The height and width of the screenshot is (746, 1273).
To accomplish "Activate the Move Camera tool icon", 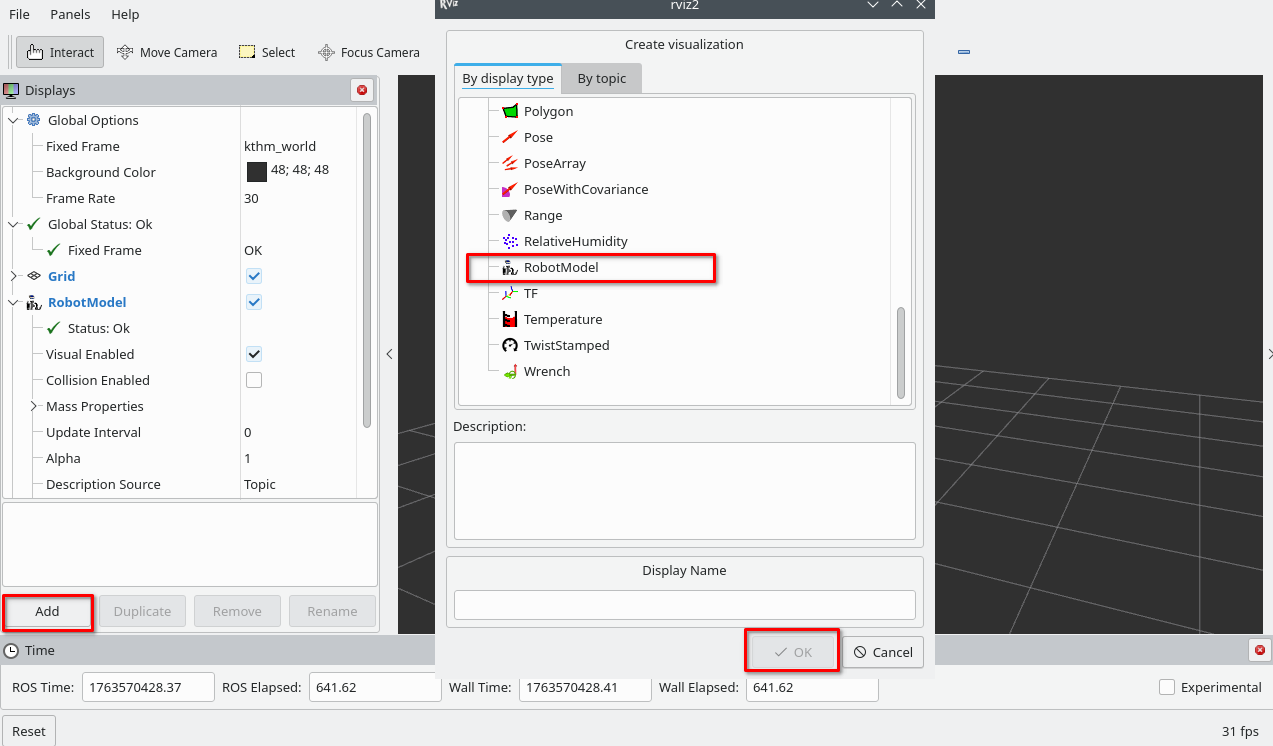I will click(125, 52).
